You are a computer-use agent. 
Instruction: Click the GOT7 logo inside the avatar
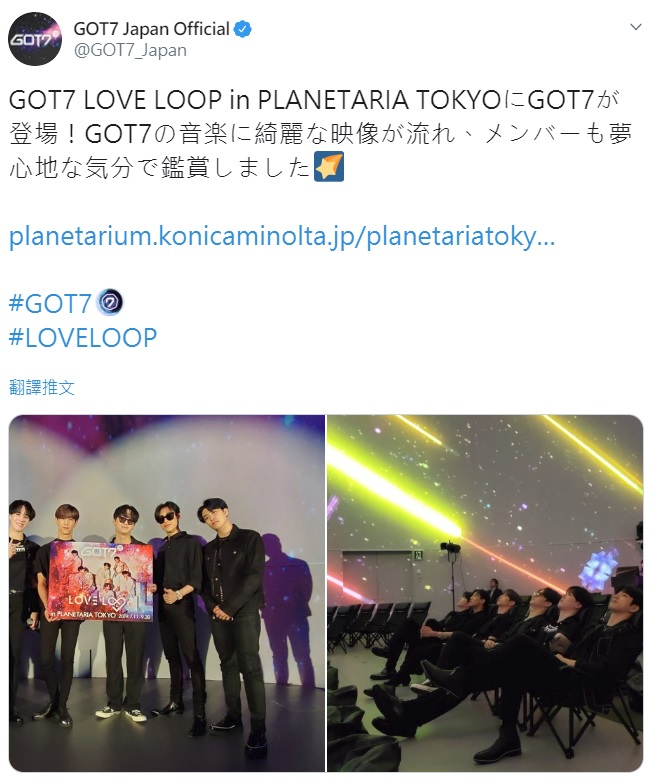[x=34, y=40]
